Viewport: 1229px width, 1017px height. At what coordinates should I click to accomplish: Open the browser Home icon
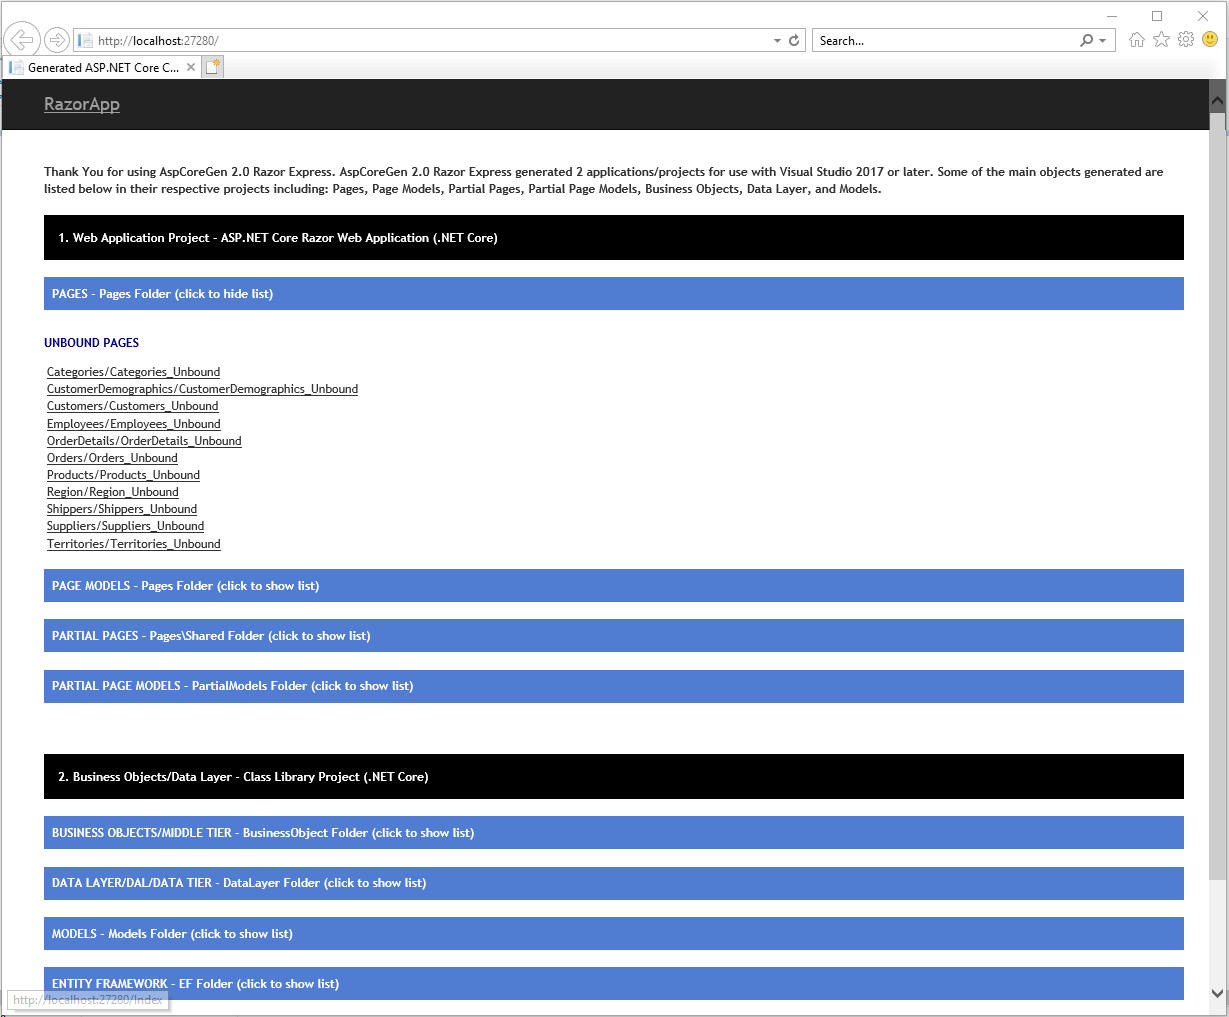tap(1137, 40)
